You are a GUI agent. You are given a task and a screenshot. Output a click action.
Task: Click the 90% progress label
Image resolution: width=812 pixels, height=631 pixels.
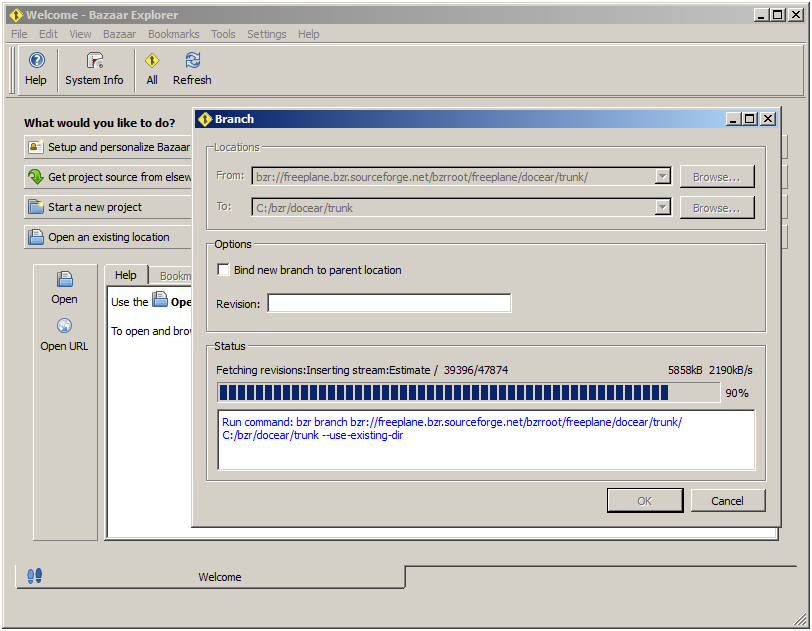[x=737, y=393]
